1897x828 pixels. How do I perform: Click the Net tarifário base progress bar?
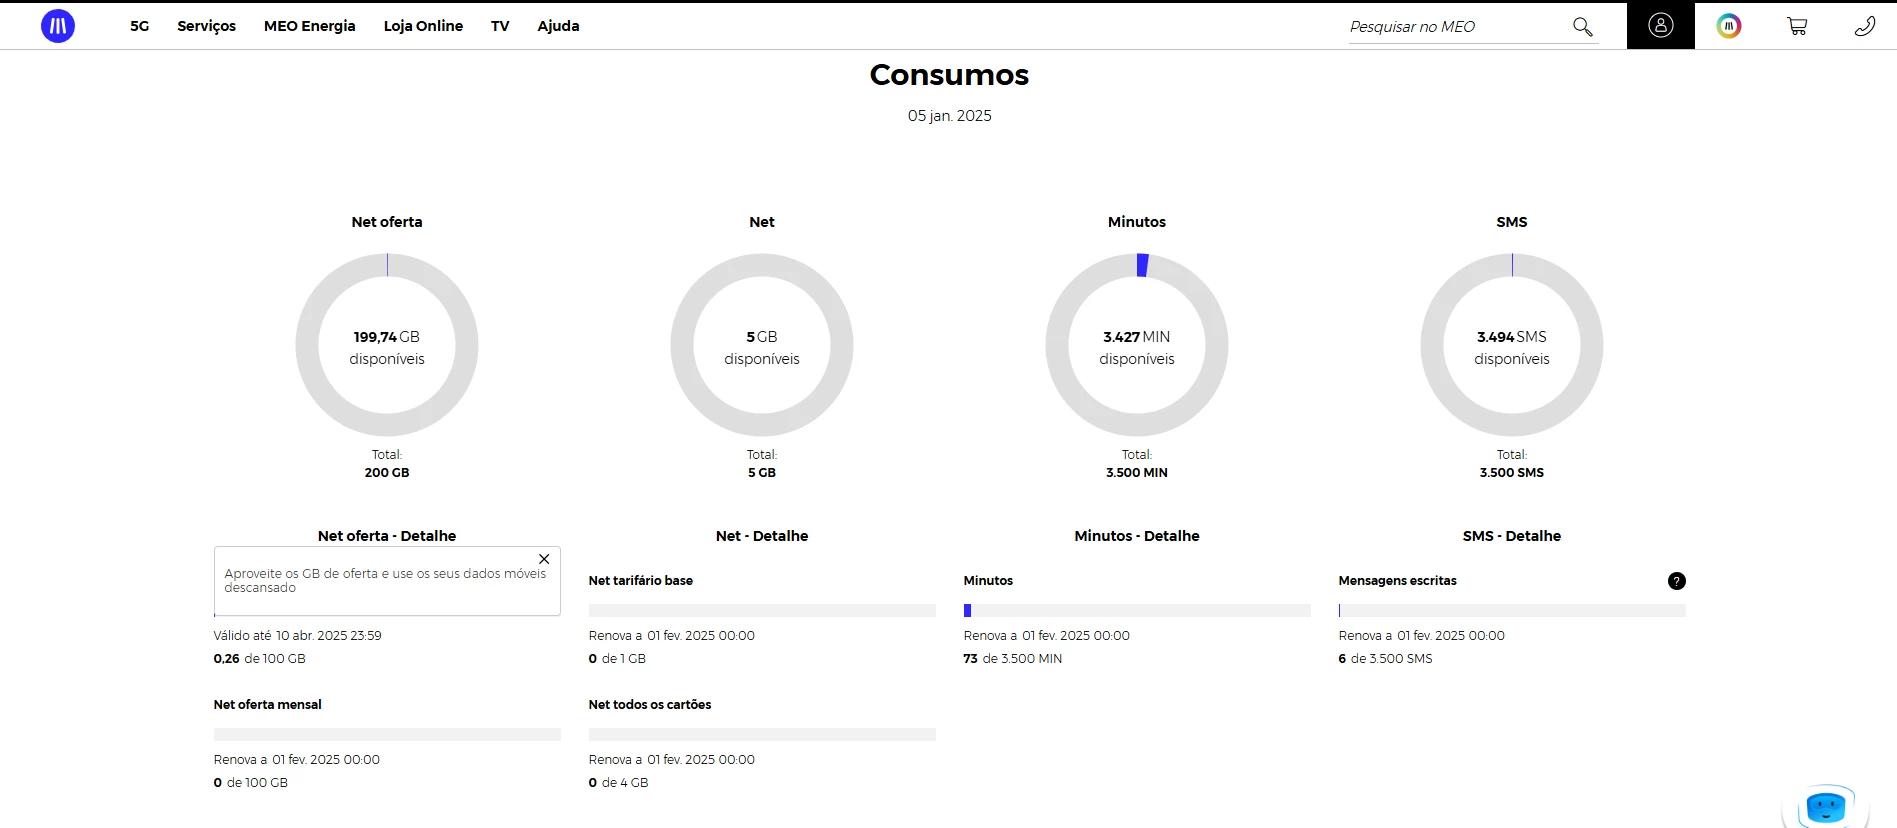pos(762,610)
